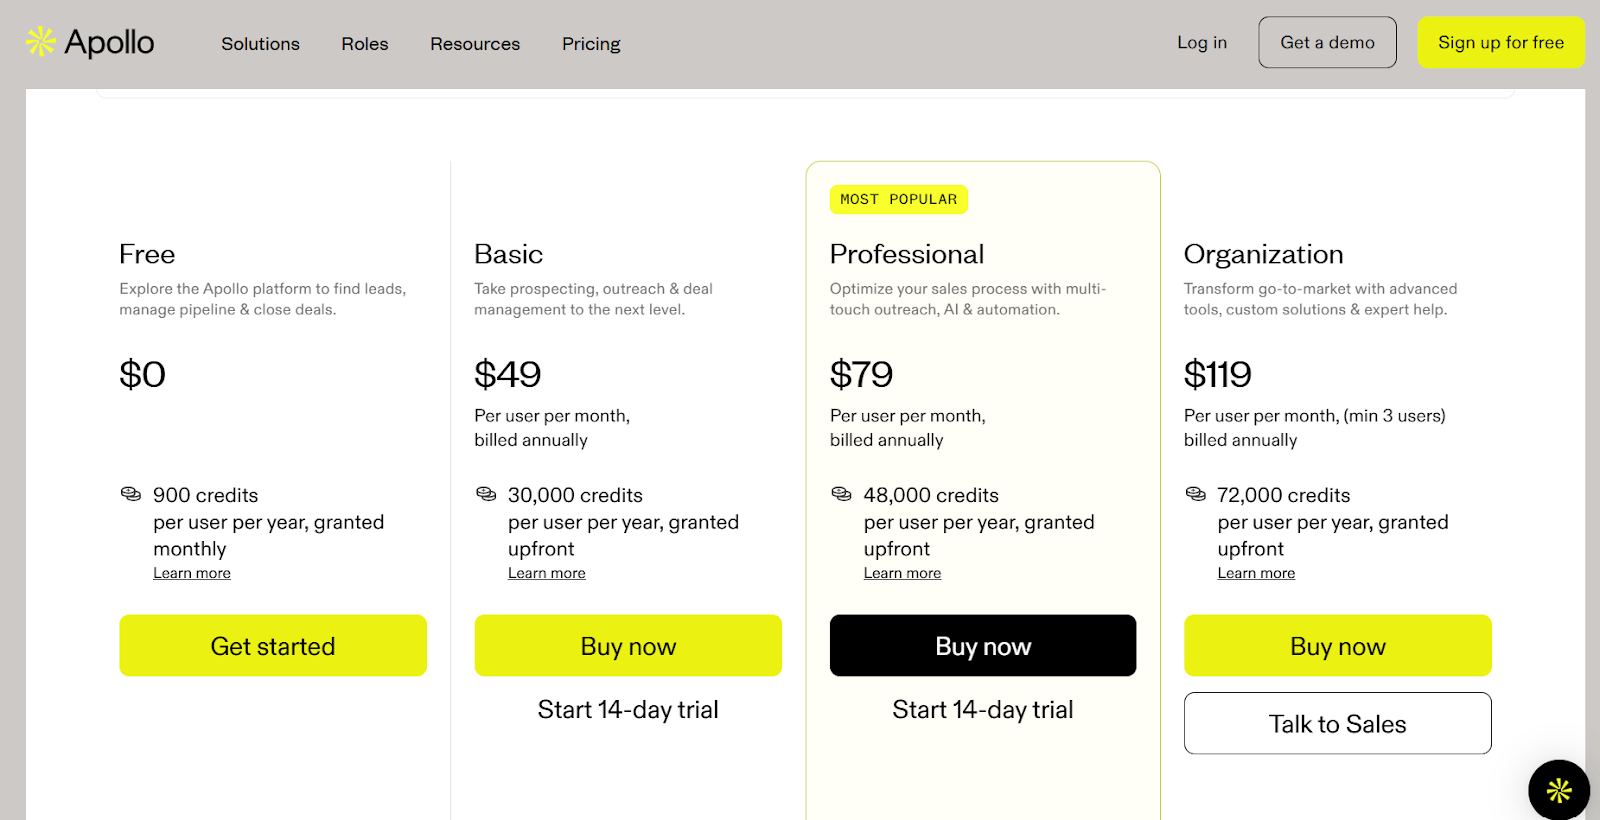
Task: Open Learn more under Organization credits
Action: 1256,573
